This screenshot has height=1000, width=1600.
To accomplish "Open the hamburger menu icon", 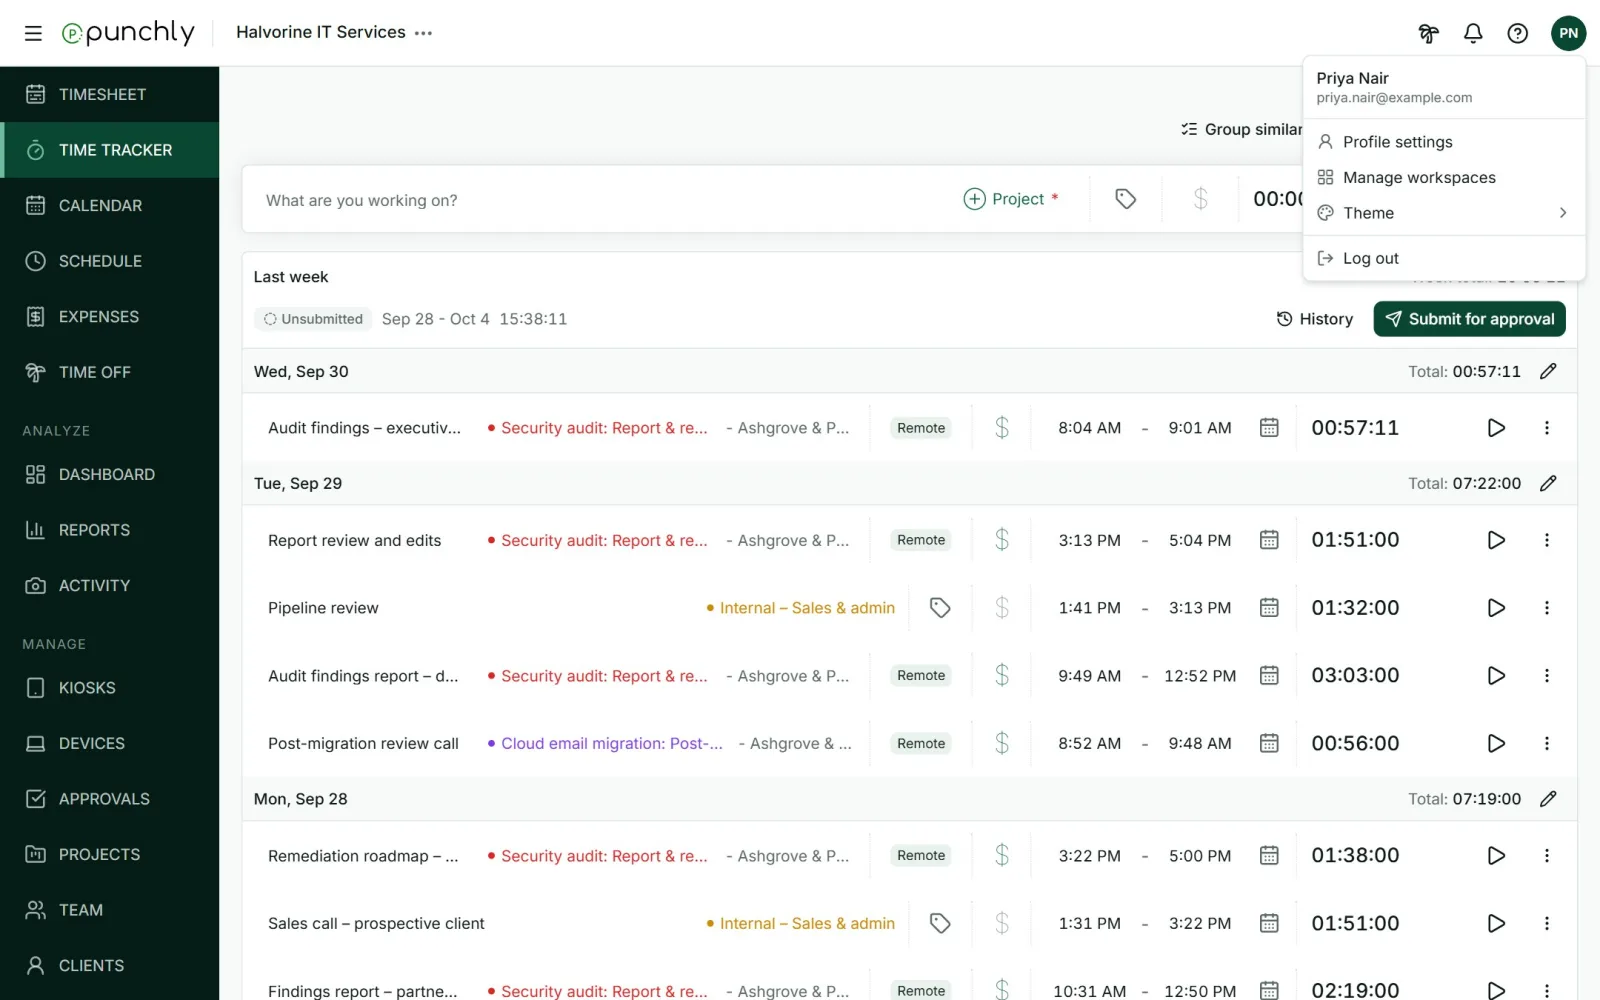I will click(33, 33).
